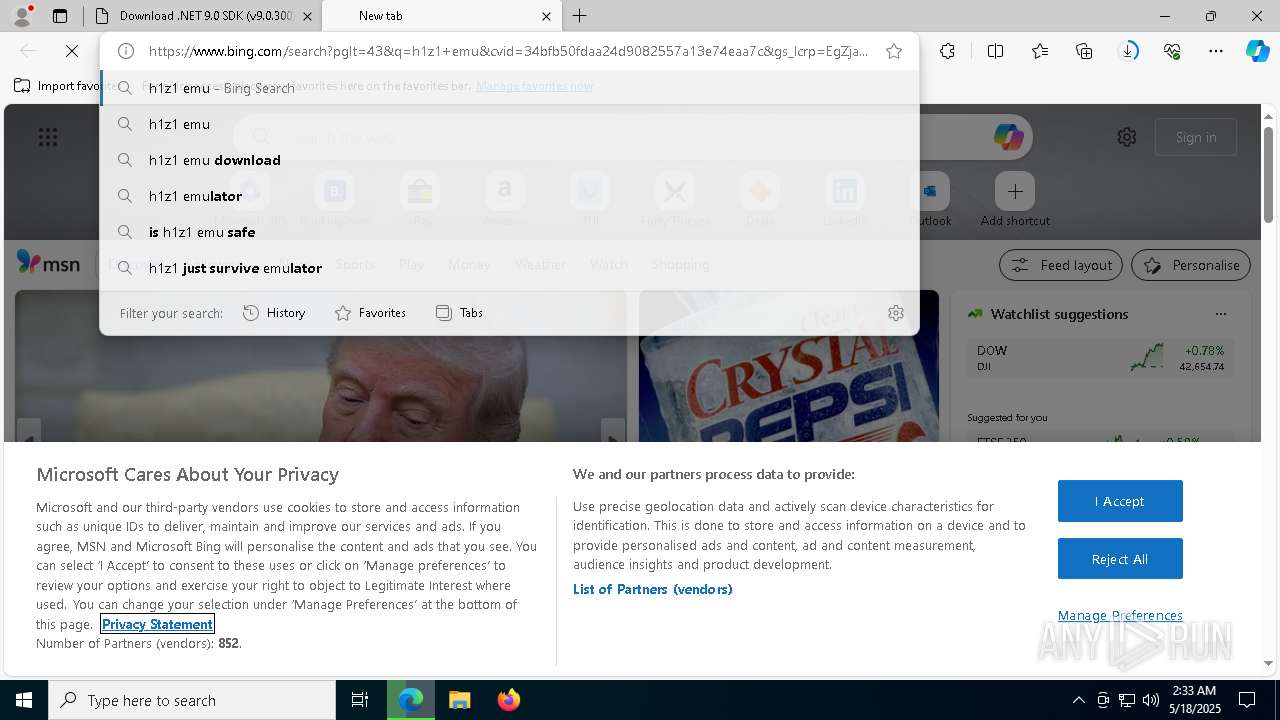Close the Download .NET 9.0 SDK tab
Screen dimensions: 1280x720
point(307,16)
